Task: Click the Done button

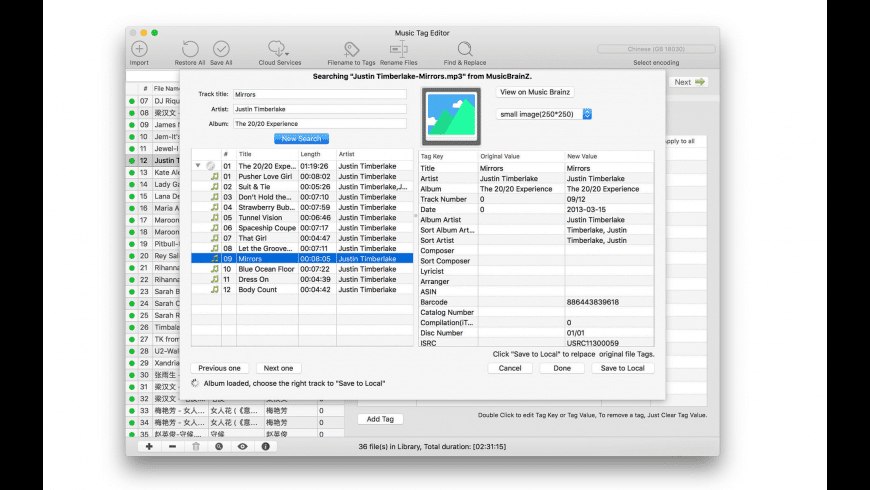Action: pyautogui.click(x=562, y=368)
